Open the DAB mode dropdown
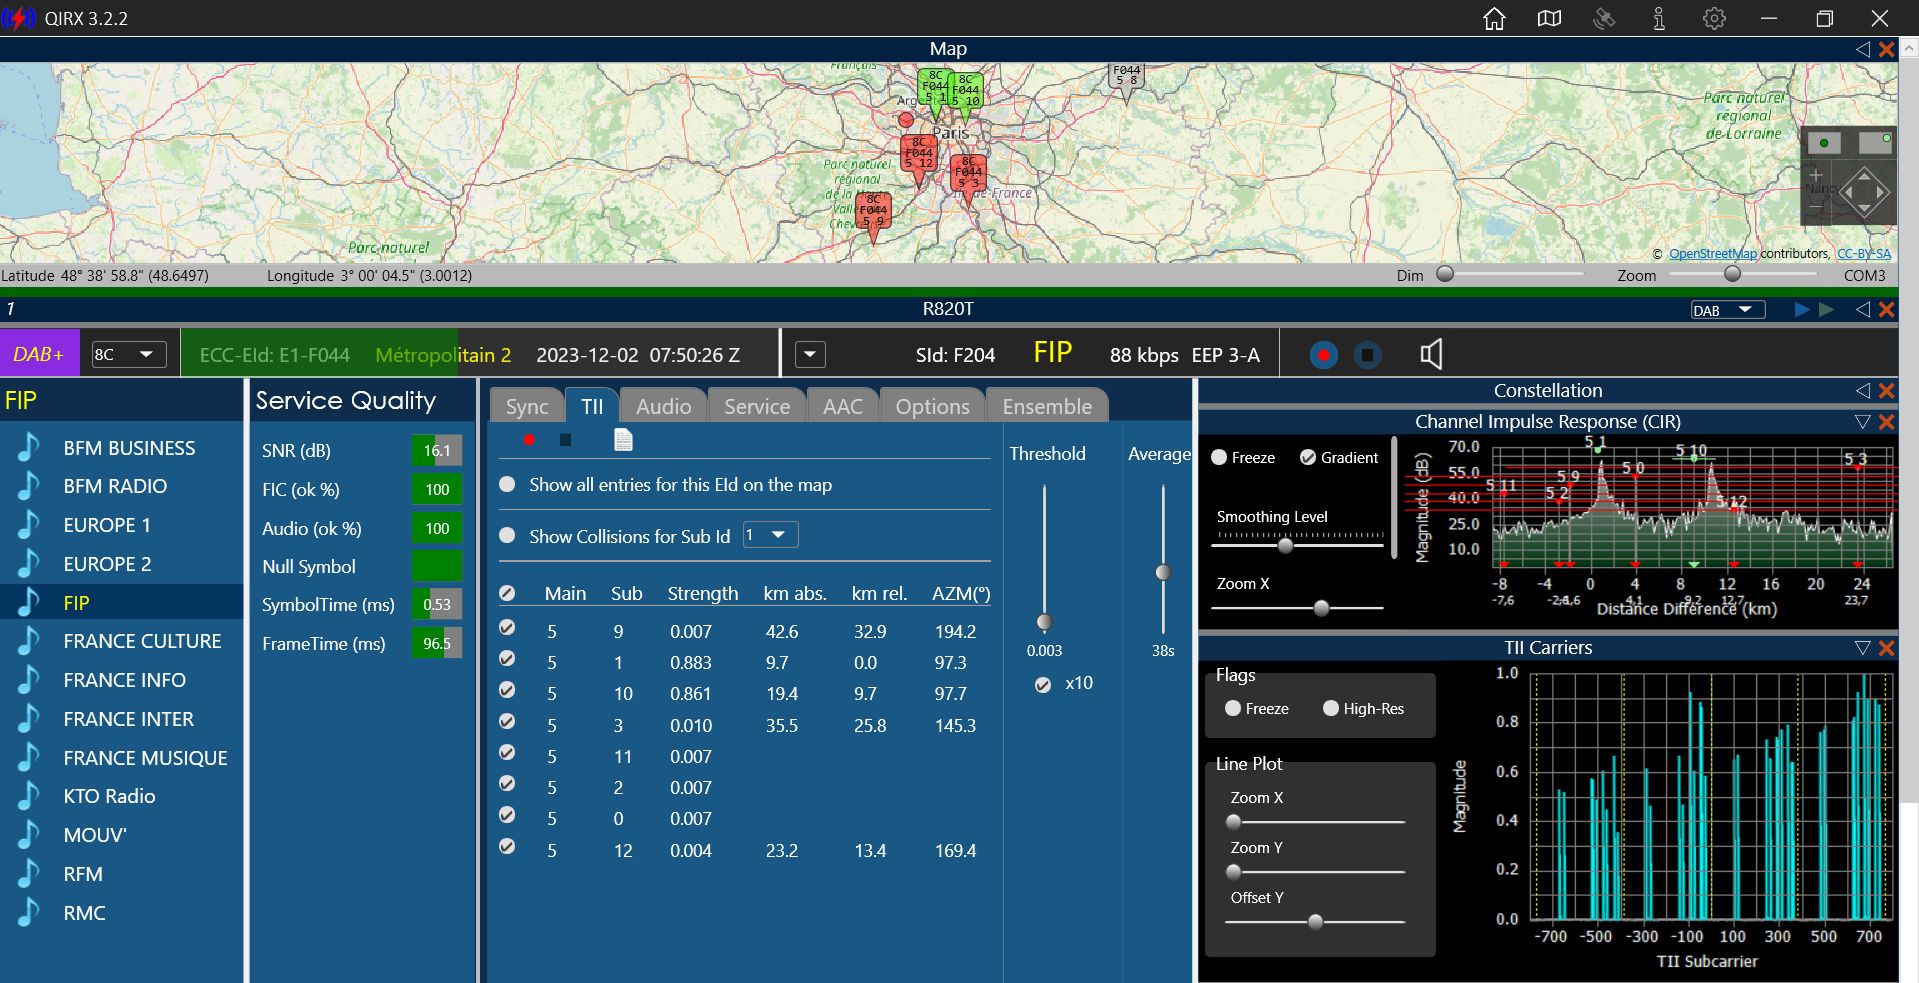 [1728, 310]
